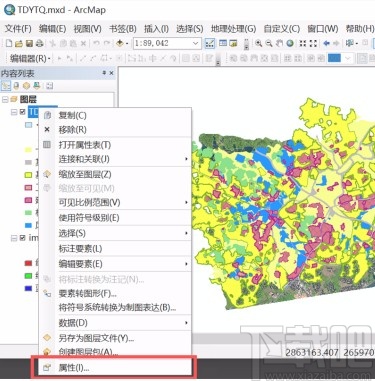
Task: Select the Zoom In tool
Action: pyautogui.click(x=258, y=43)
